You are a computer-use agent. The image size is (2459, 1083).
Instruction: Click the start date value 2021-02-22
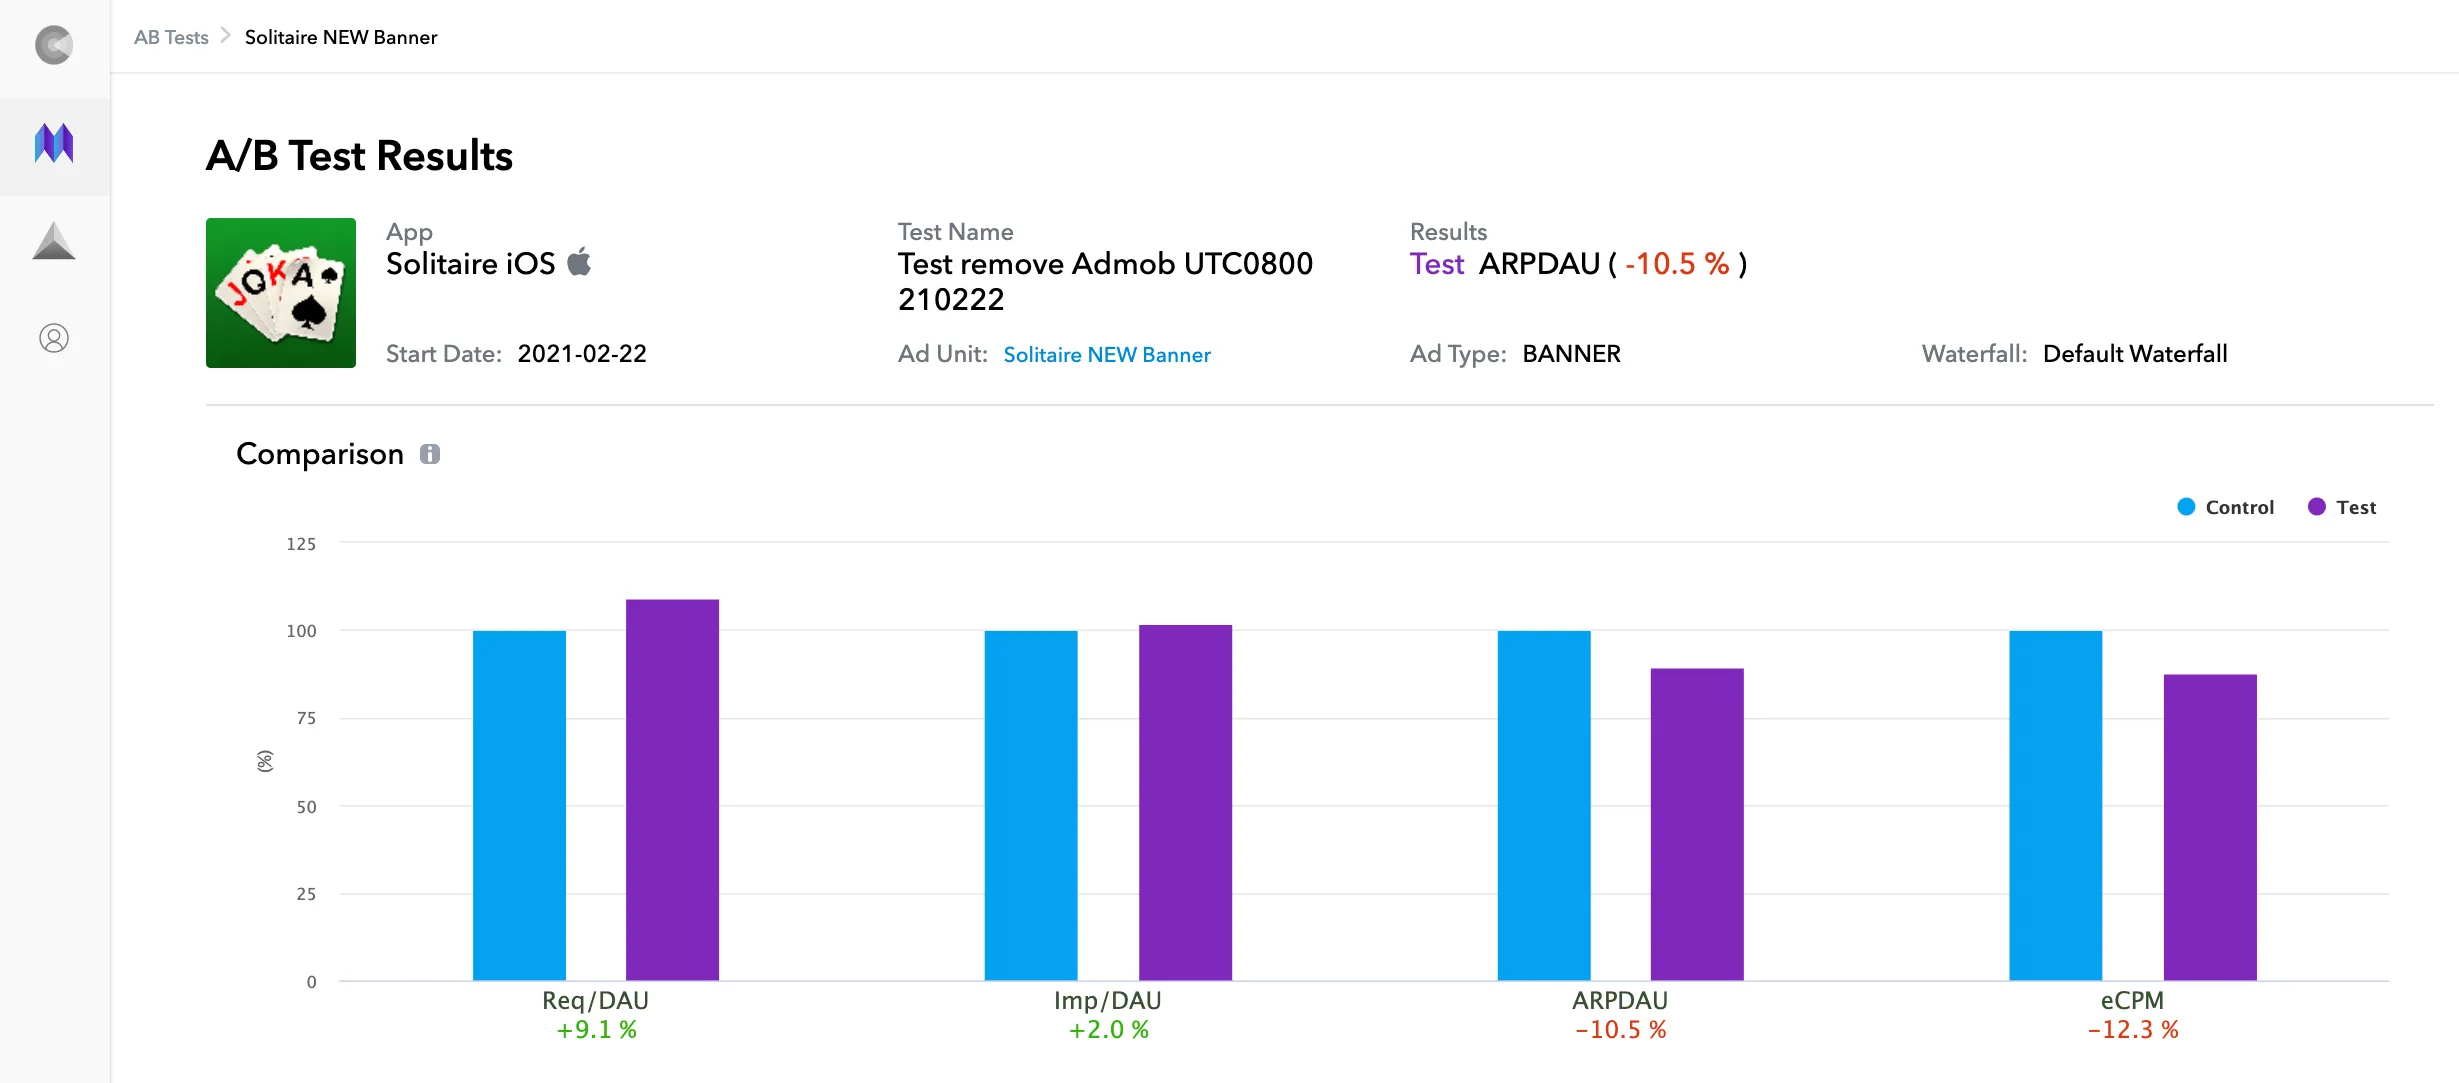click(582, 353)
